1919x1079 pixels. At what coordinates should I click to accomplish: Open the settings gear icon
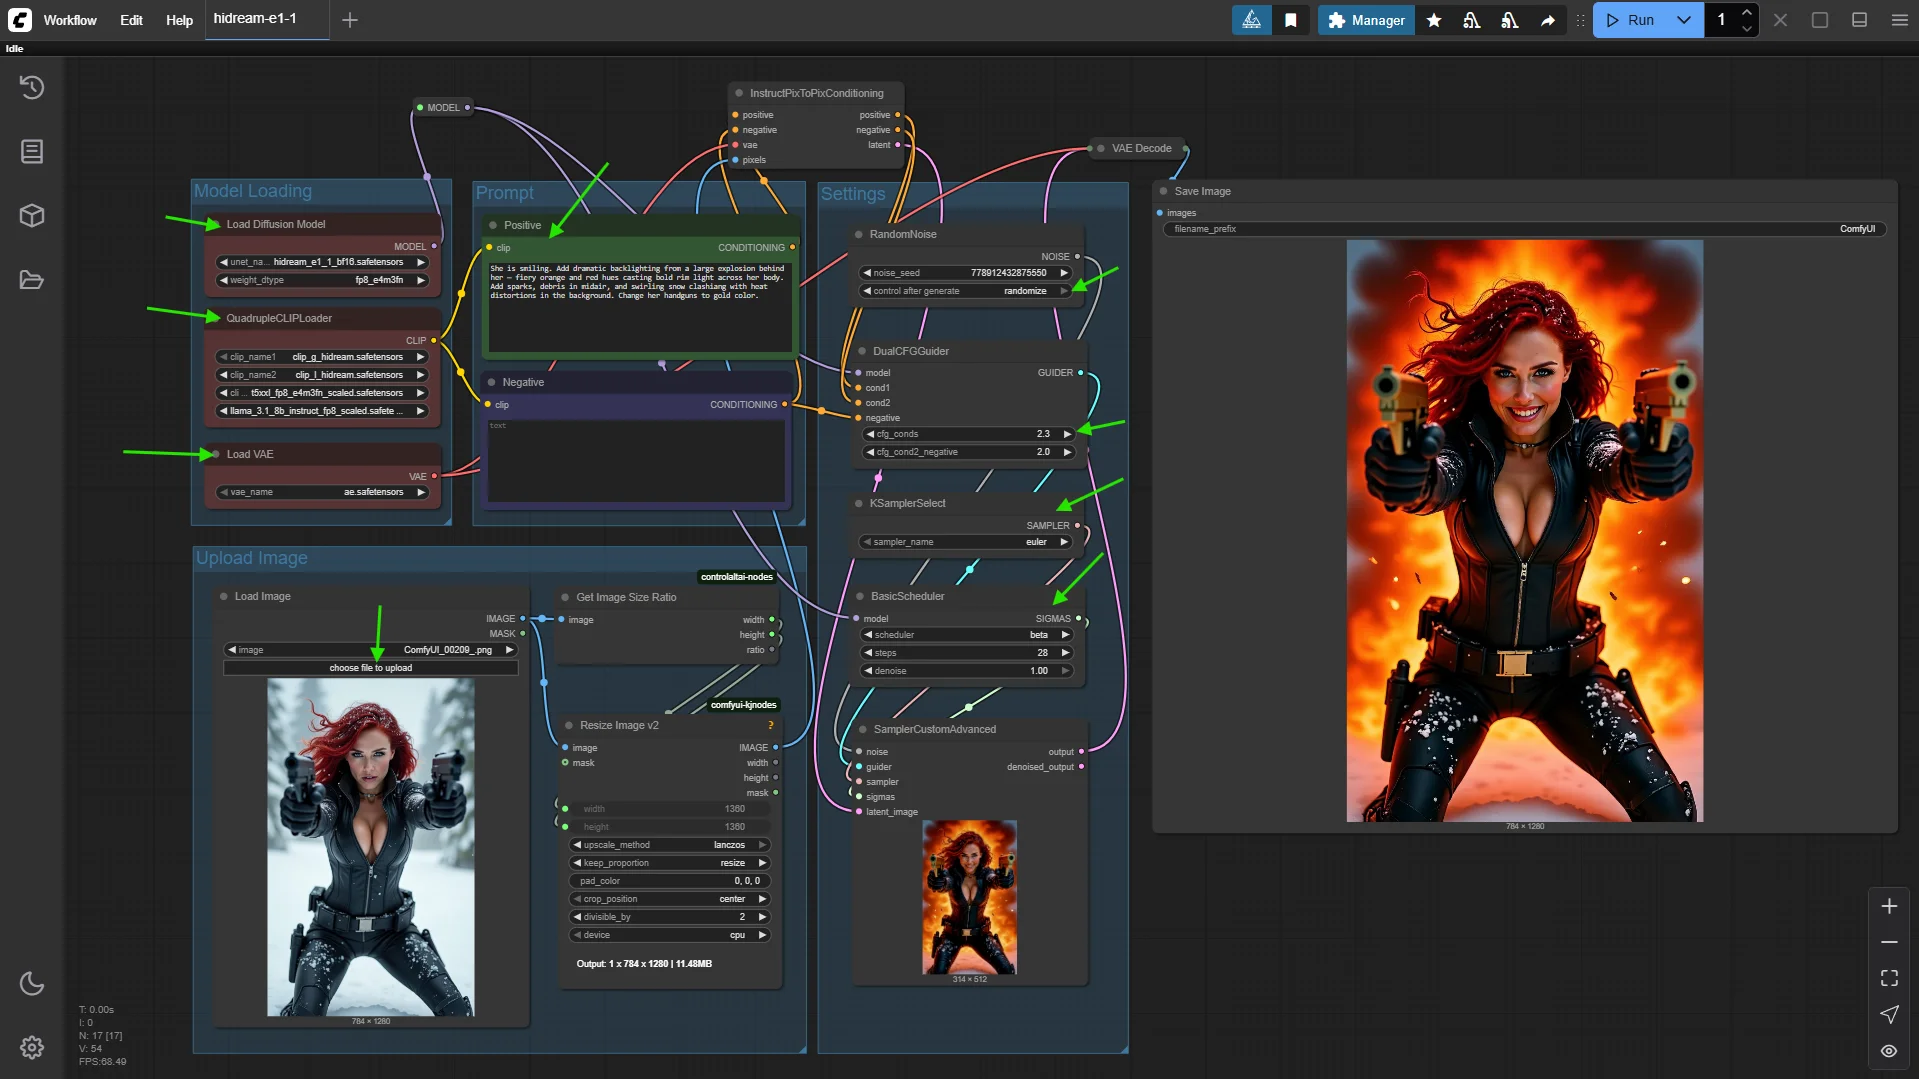tap(32, 1047)
